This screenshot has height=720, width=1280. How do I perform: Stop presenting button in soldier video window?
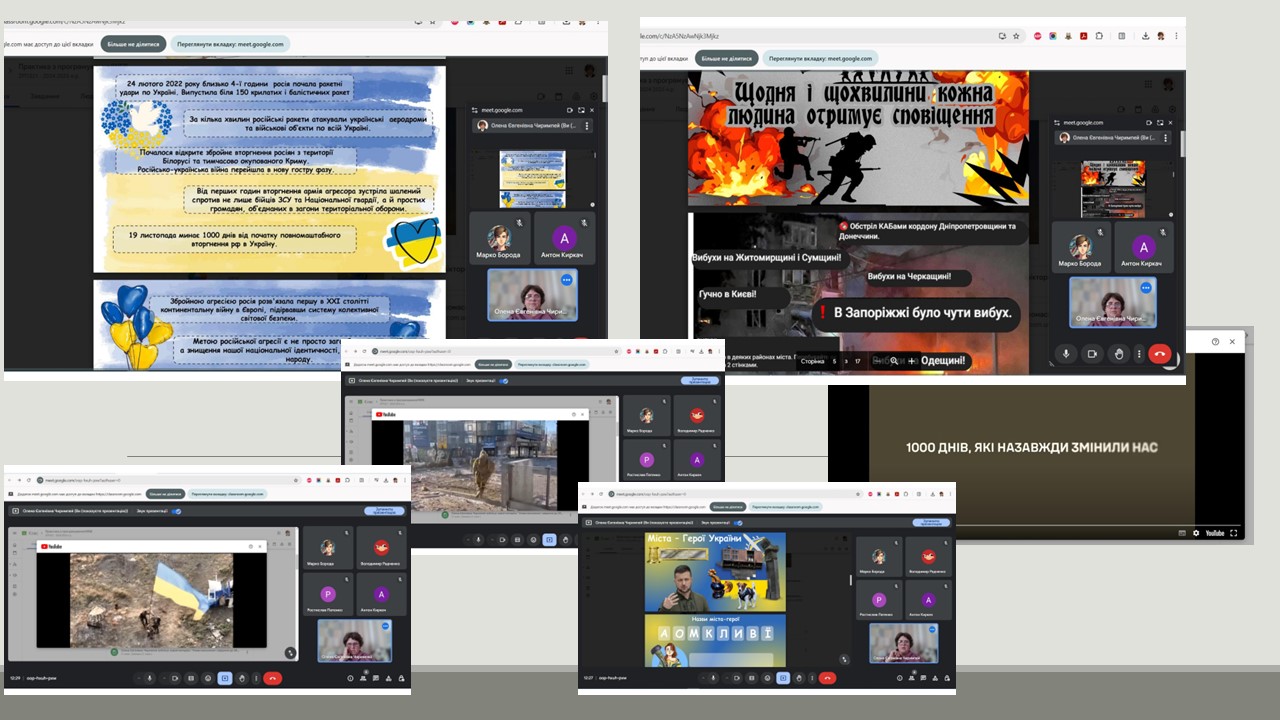tap(700, 381)
